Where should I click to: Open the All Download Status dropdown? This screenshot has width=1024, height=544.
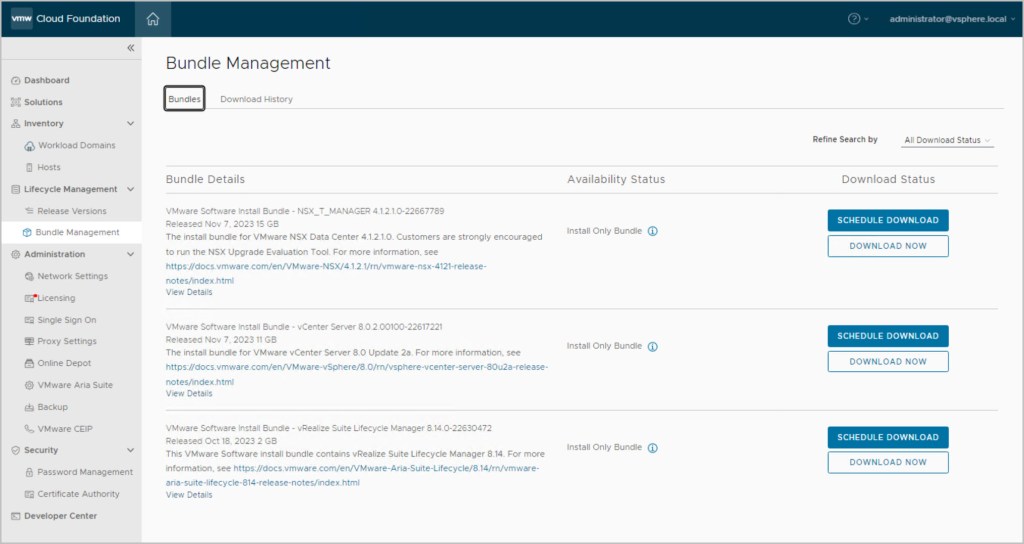pyautogui.click(x=947, y=141)
